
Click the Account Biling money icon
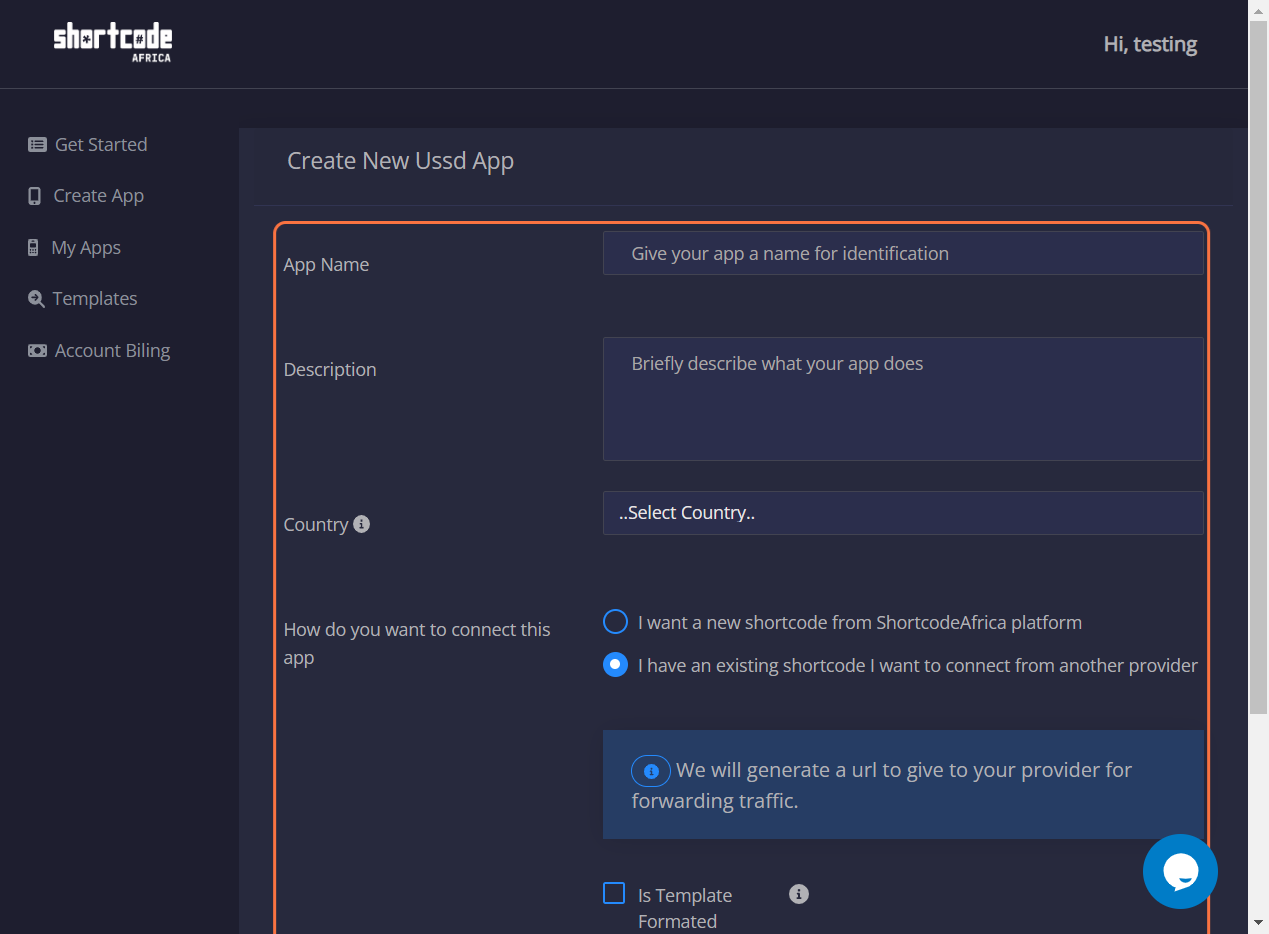tap(37, 350)
